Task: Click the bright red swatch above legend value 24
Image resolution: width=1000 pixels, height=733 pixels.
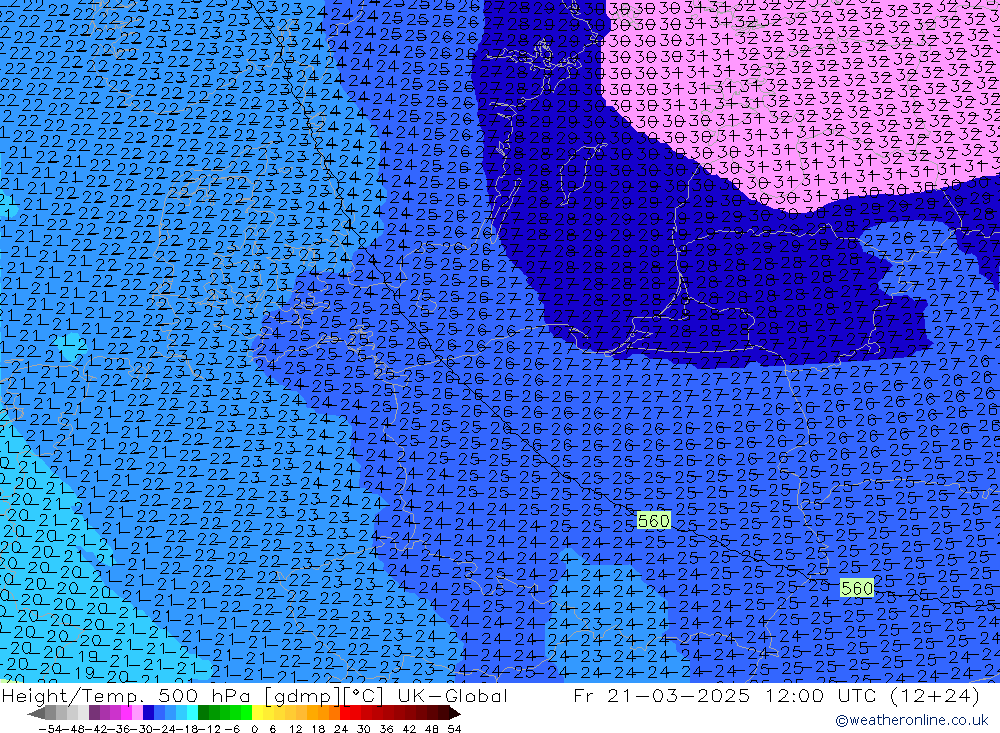Action: [345, 713]
